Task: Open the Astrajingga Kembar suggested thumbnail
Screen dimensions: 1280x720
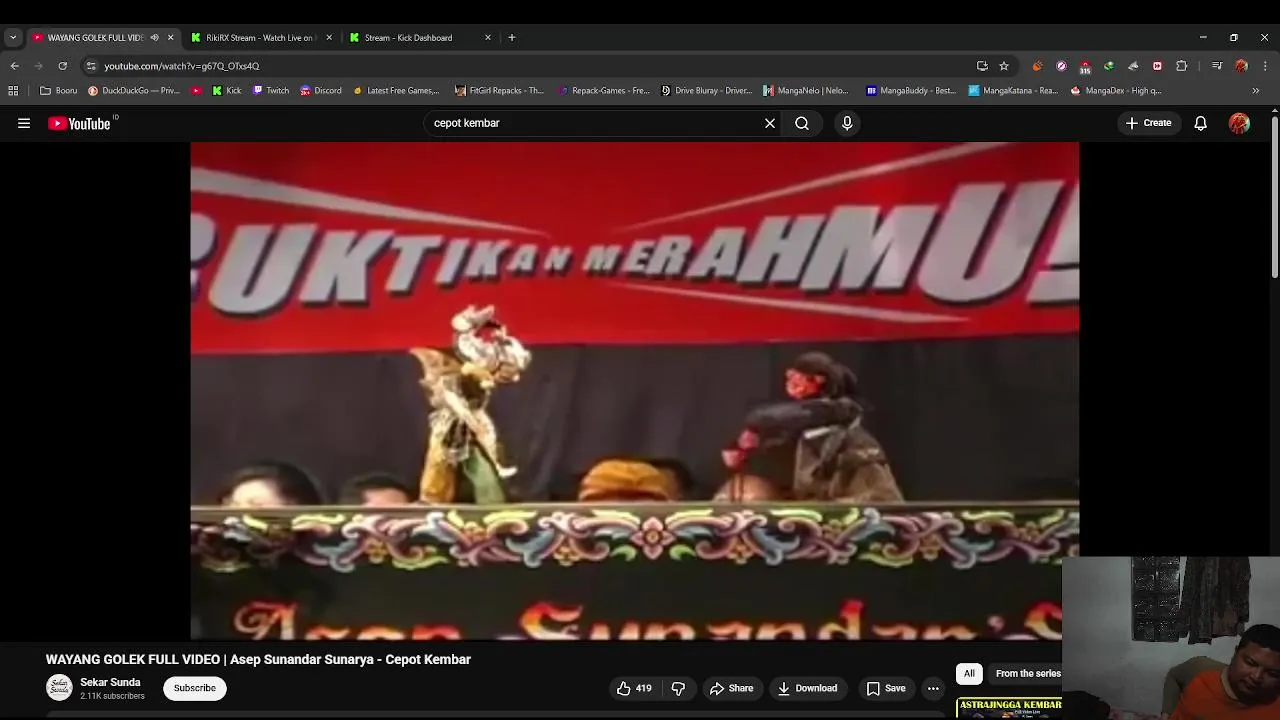Action: [1009, 708]
